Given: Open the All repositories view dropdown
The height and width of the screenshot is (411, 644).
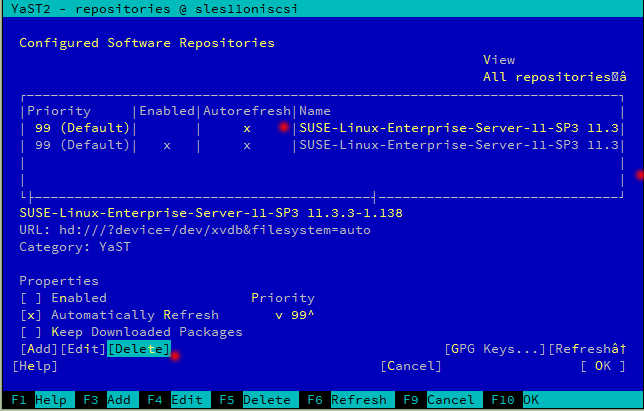Looking at the screenshot, I should click(x=554, y=77).
